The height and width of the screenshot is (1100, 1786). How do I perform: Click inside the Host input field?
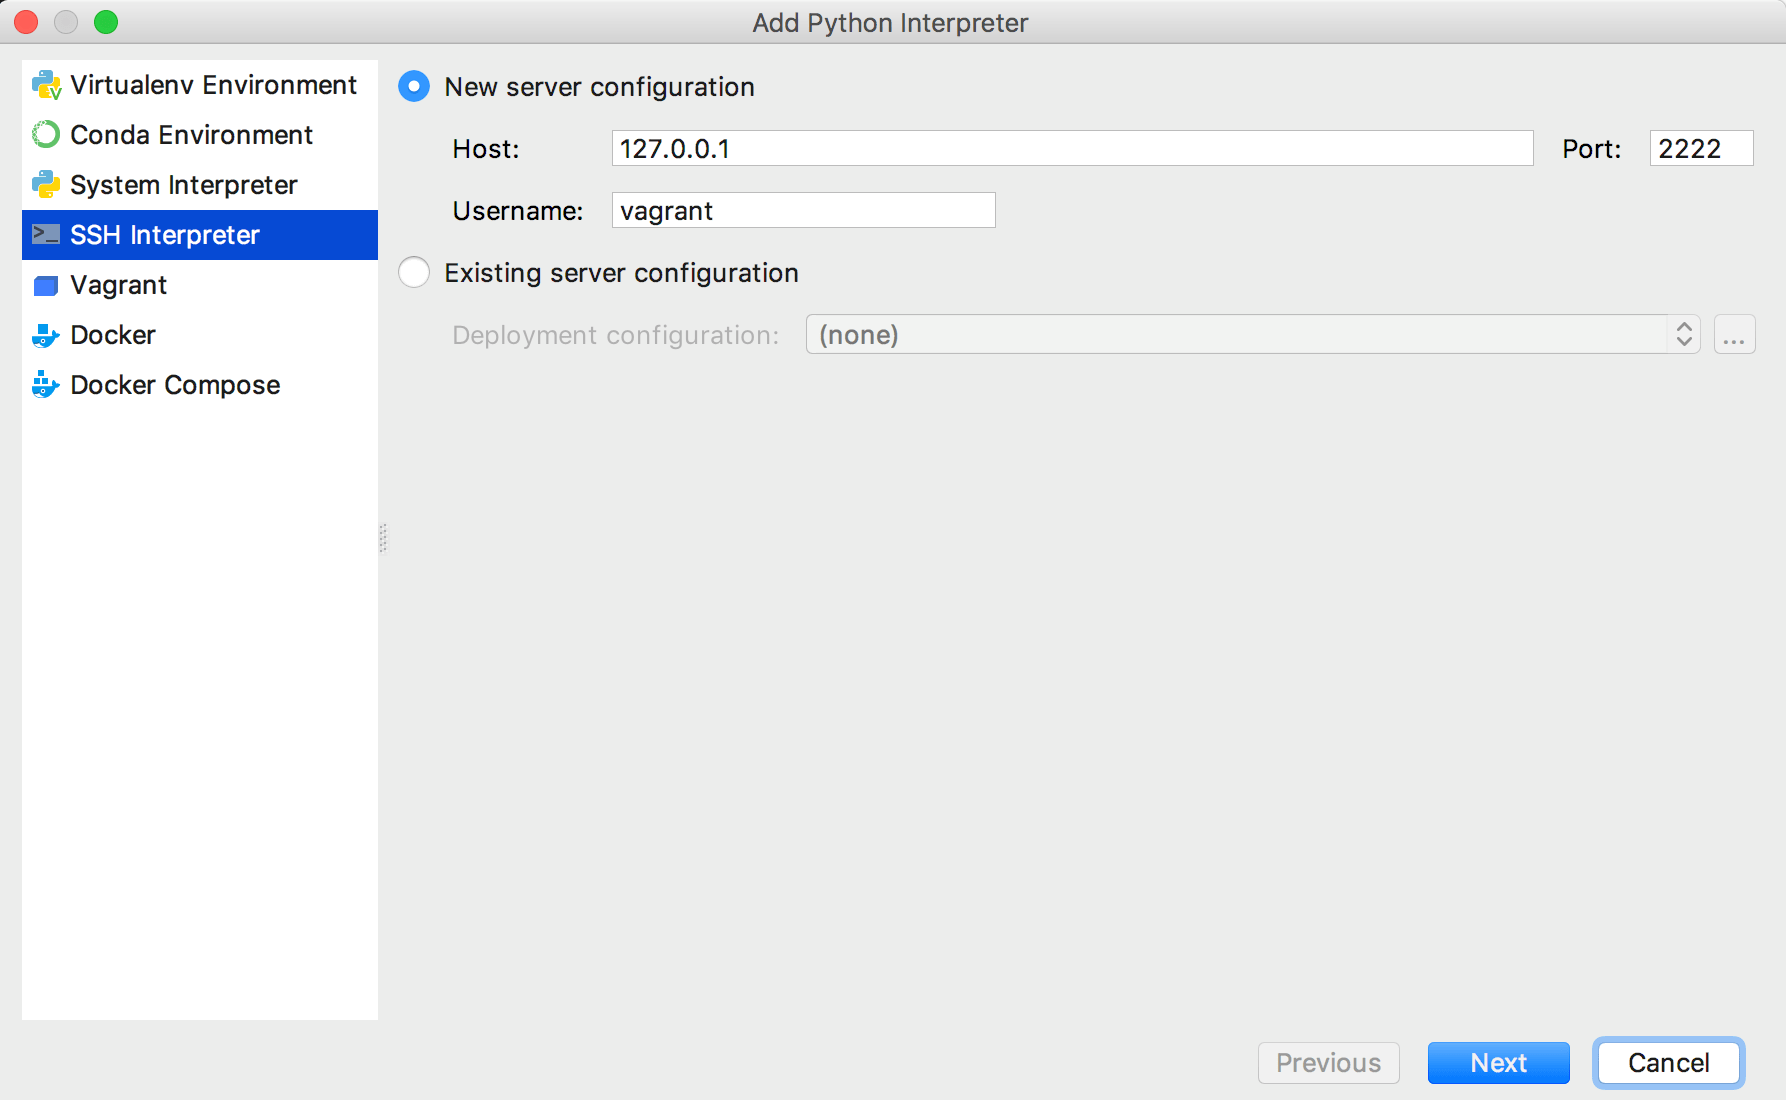(x=1070, y=148)
